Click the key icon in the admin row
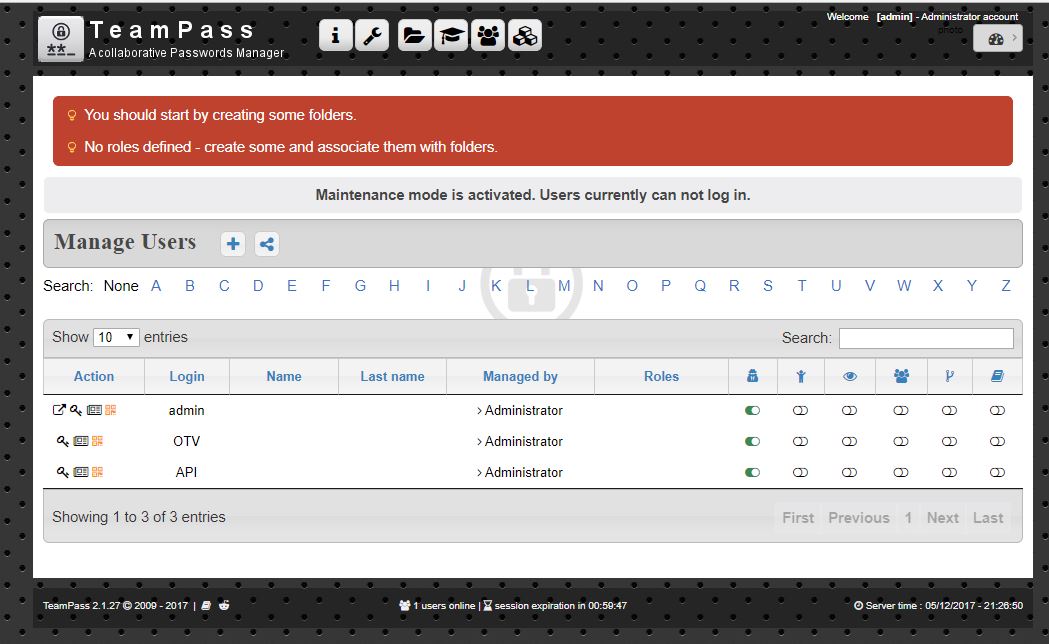This screenshot has width=1049, height=644. [x=74, y=409]
